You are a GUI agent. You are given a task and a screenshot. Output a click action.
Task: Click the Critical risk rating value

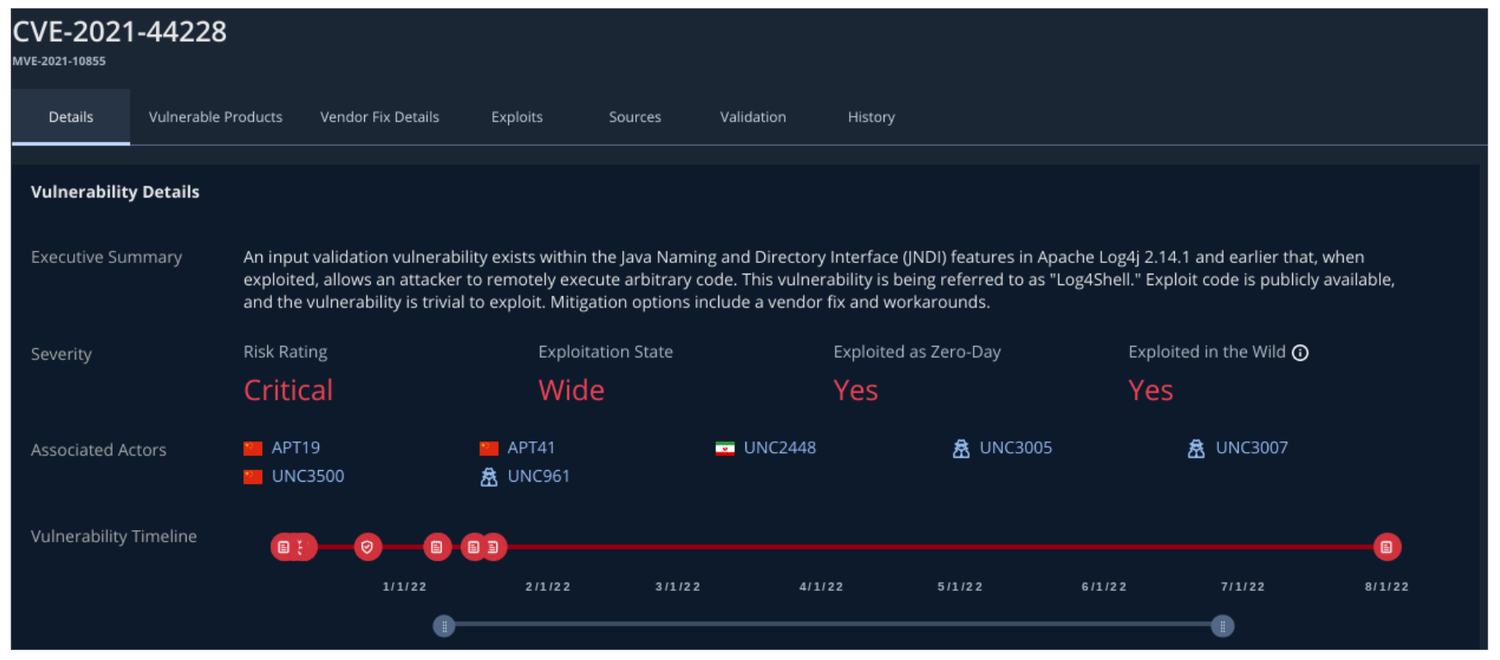coord(288,390)
